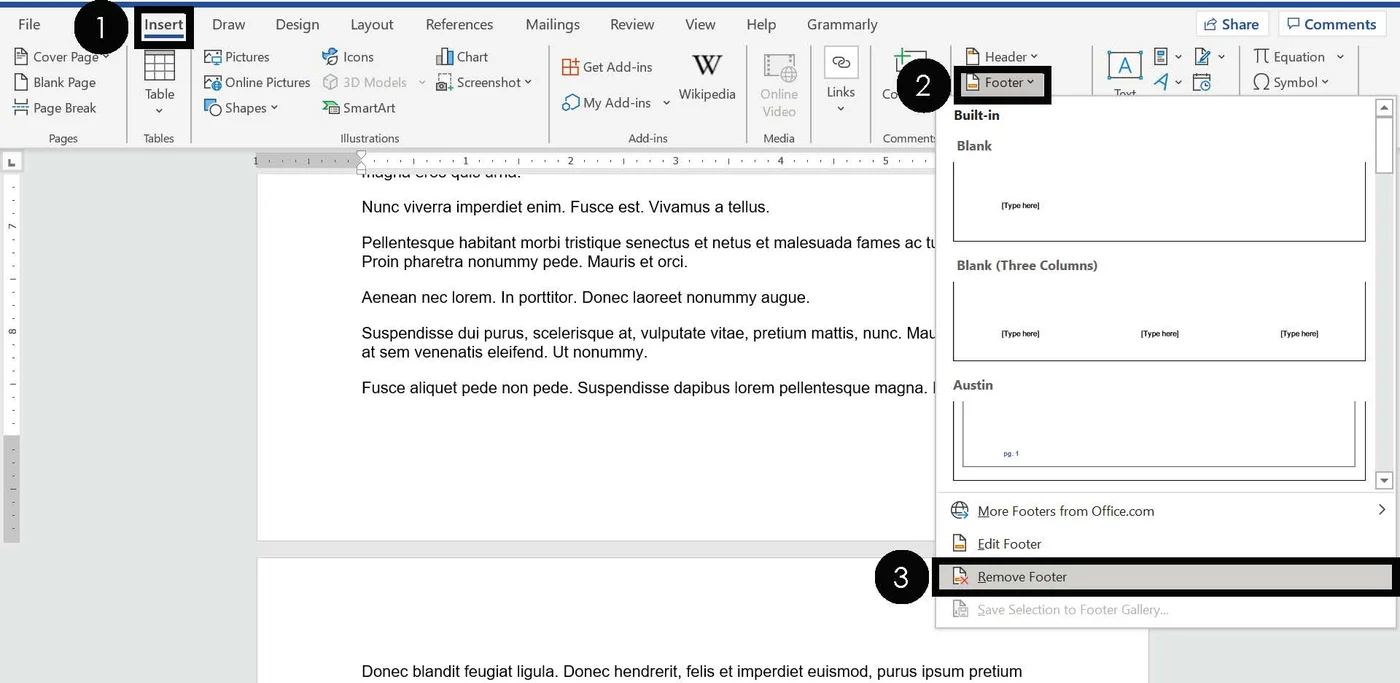The image size is (1400, 683).
Task: Open the Grammarly tab
Action: coord(842,24)
